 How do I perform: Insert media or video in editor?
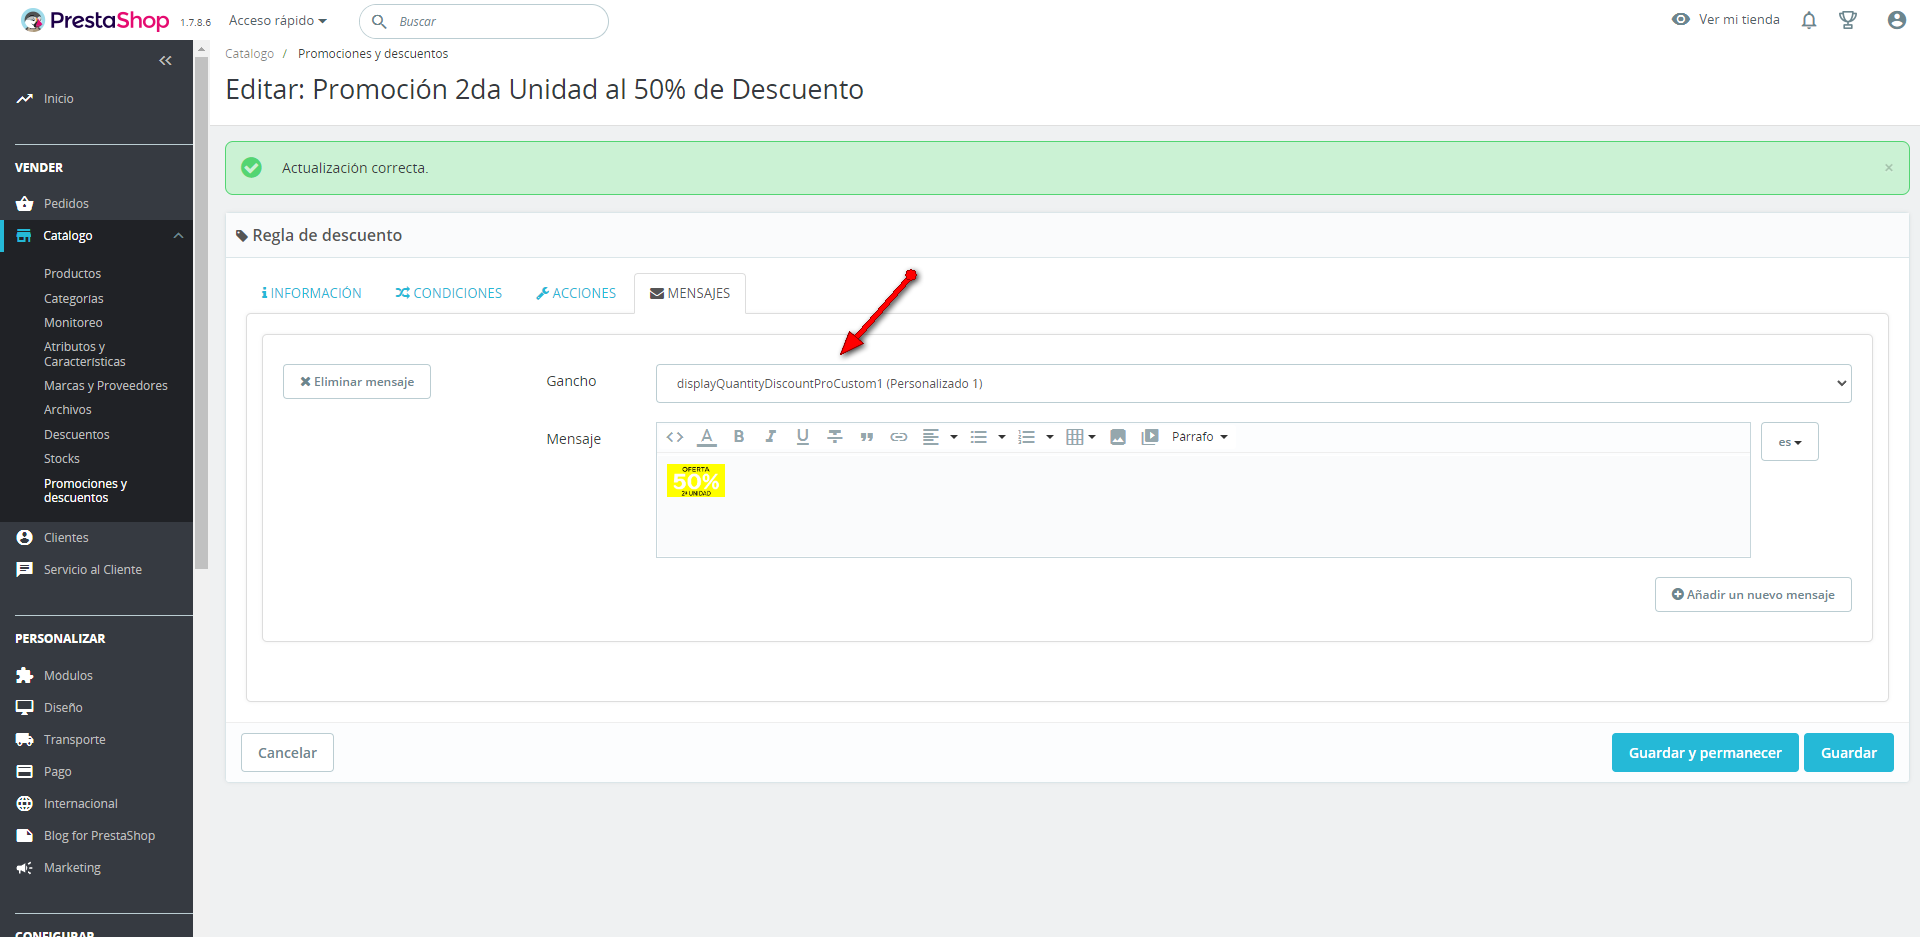[1150, 437]
